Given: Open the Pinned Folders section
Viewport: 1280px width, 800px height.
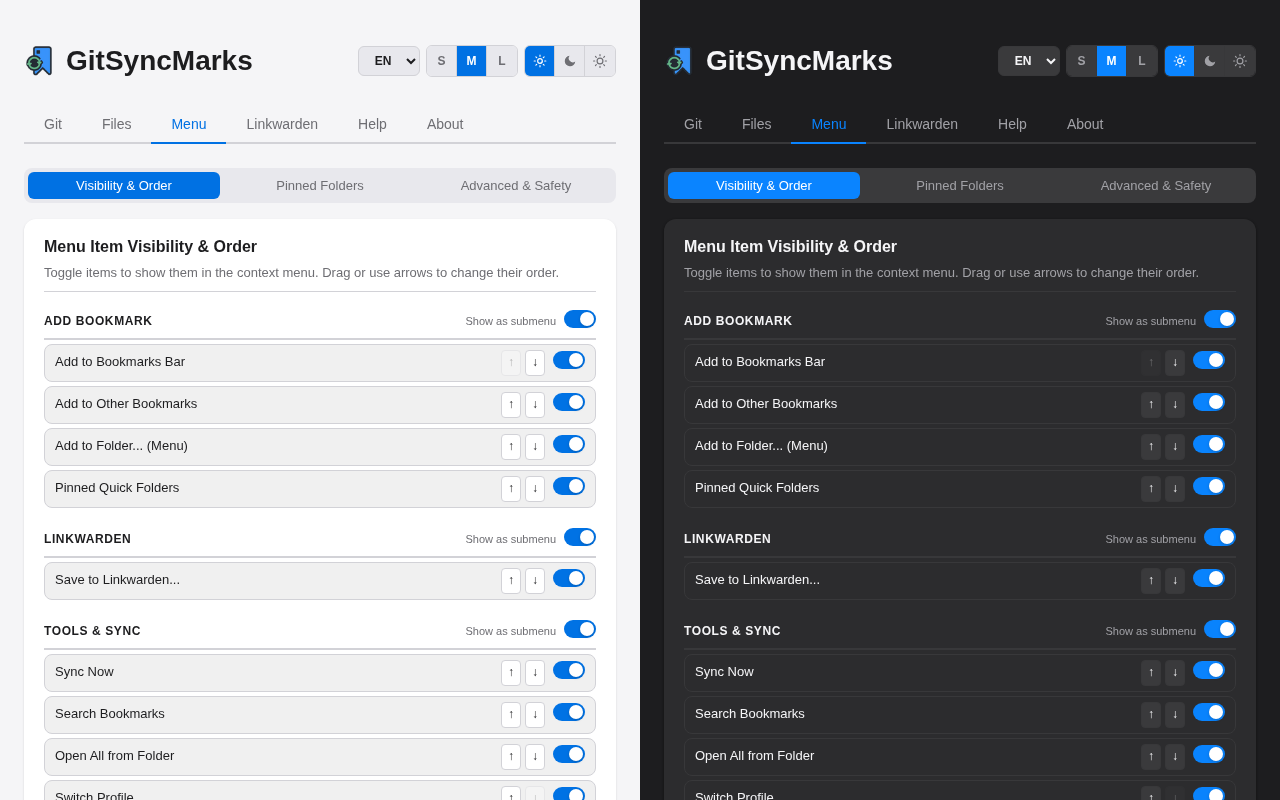Looking at the screenshot, I should pos(320,185).
